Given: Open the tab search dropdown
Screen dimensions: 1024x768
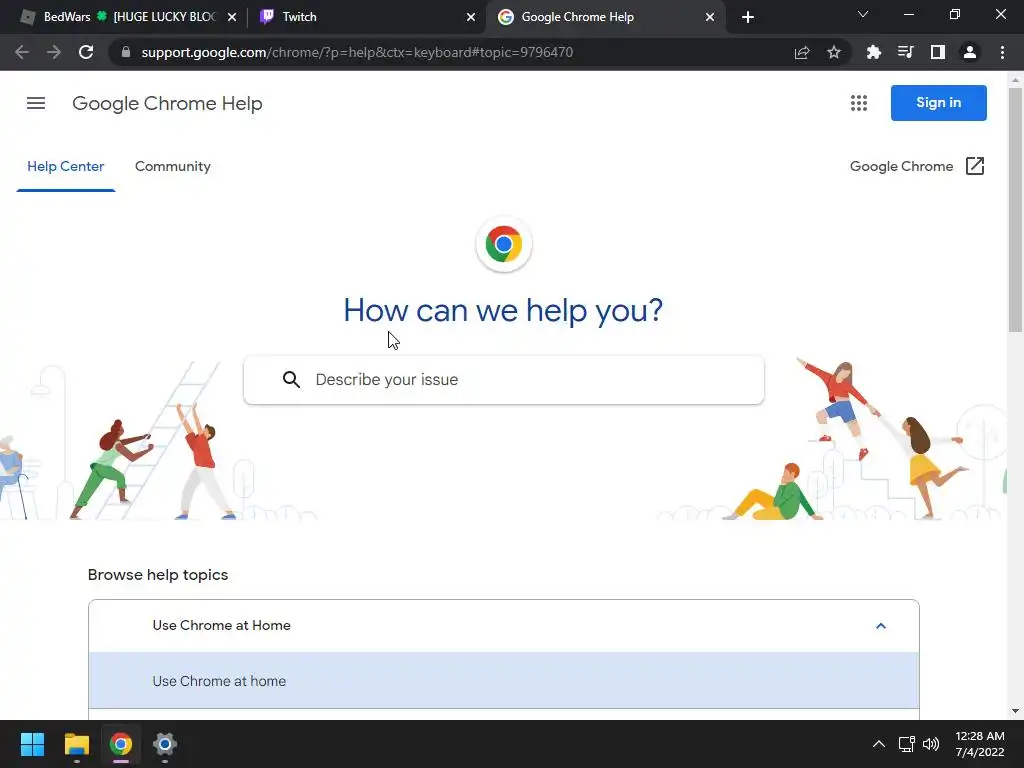Looking at the screenshot, I should 862,14.
